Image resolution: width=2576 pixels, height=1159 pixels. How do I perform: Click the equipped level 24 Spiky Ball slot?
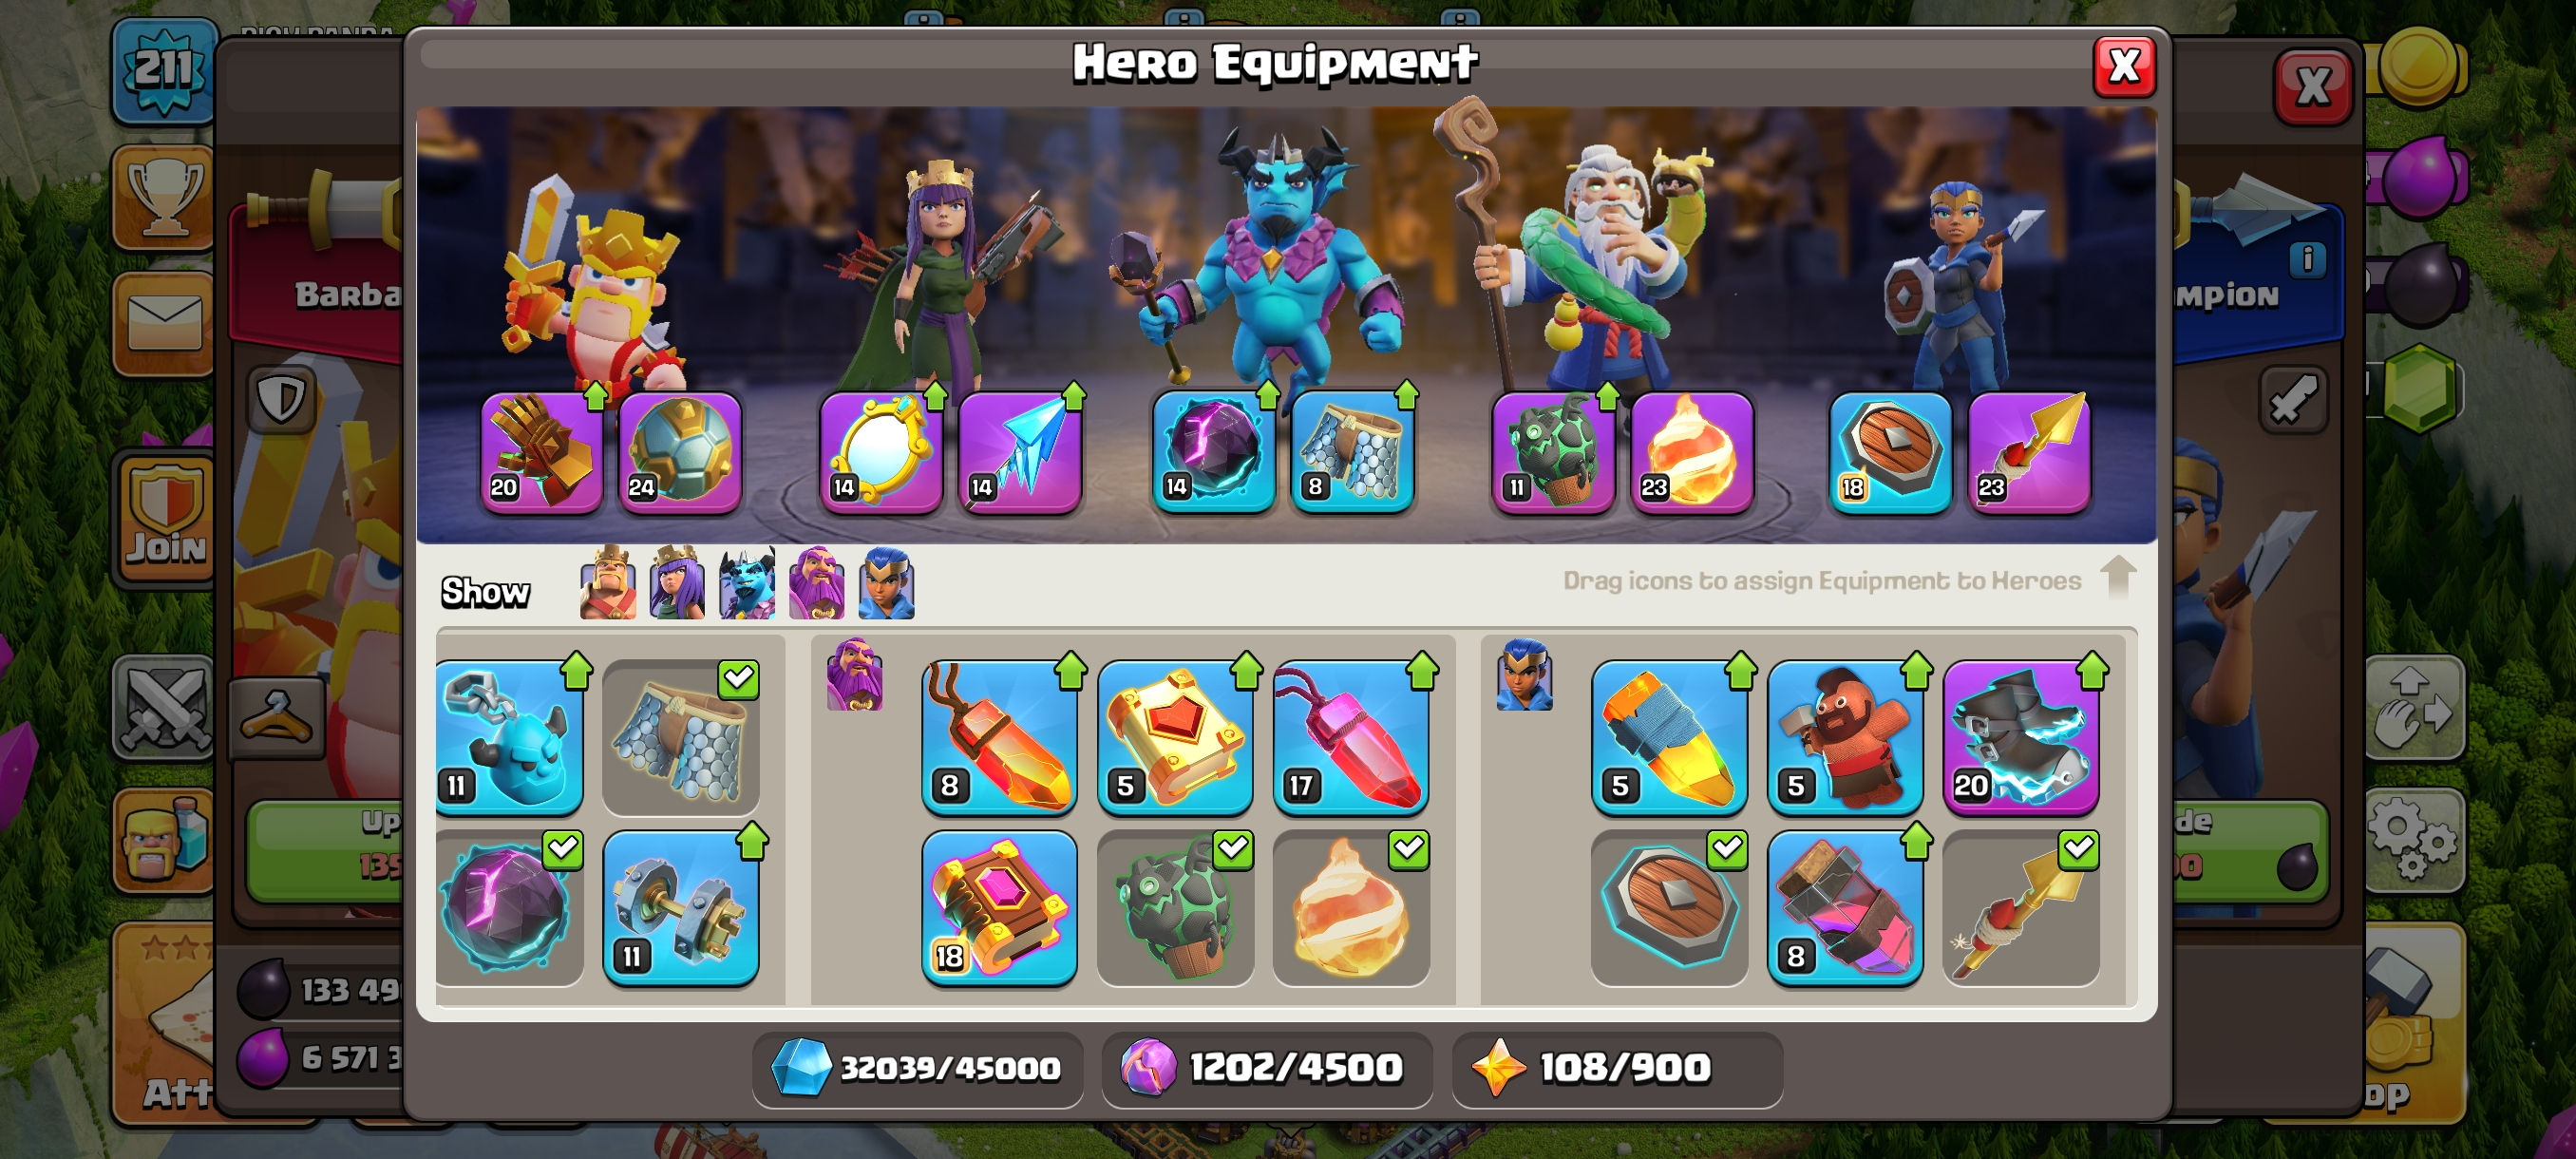click(680, 453)
